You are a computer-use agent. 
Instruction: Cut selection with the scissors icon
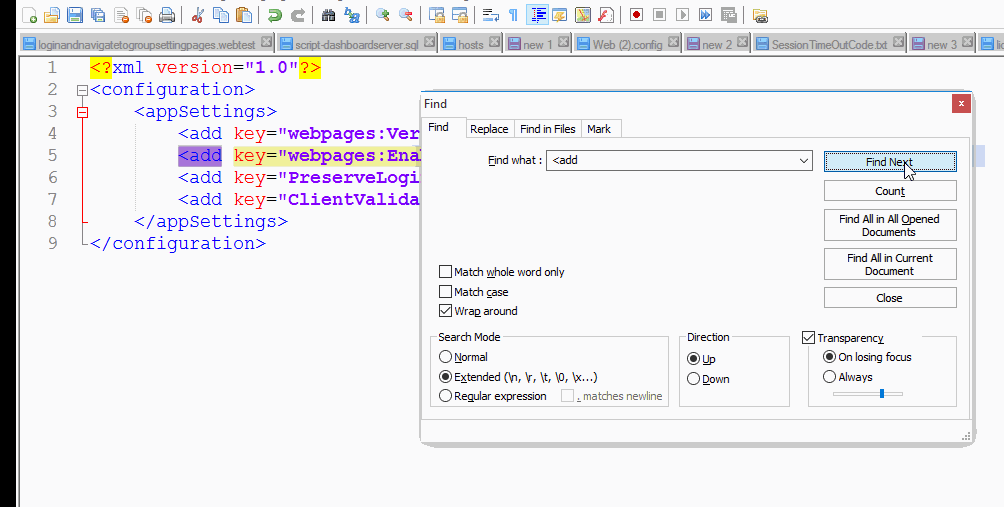198,15
